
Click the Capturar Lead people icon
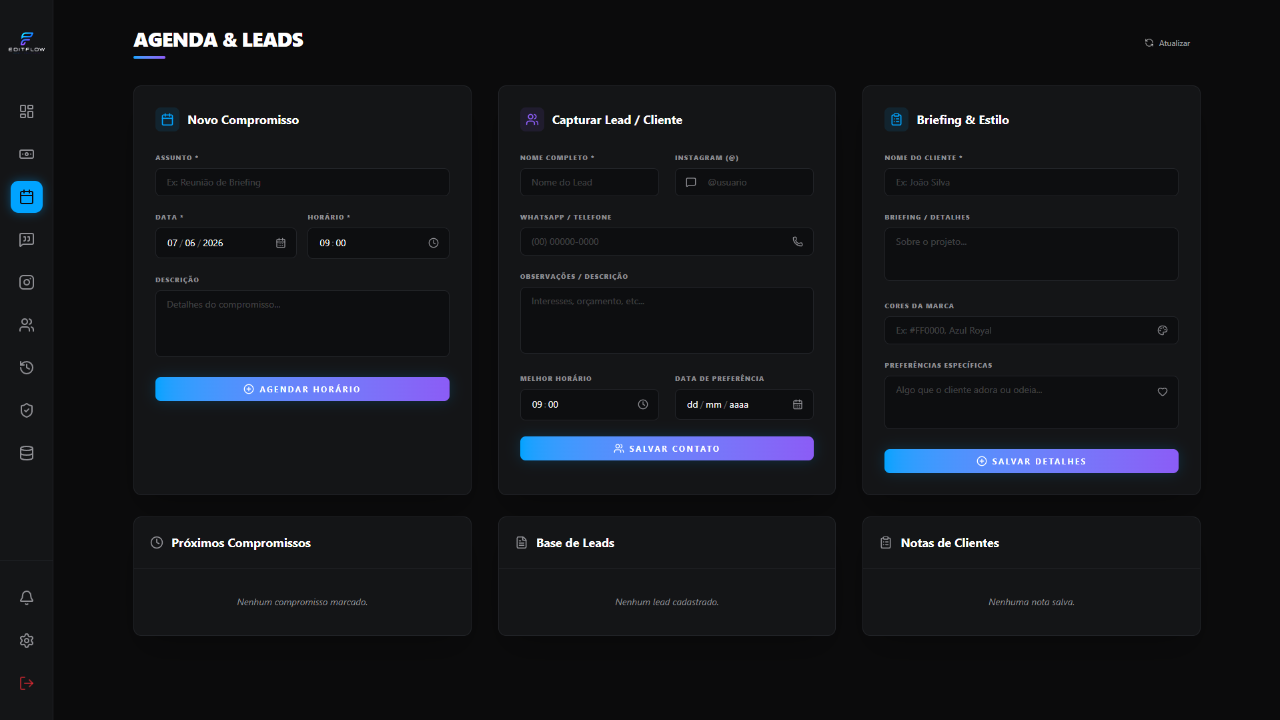coord(532,119)
